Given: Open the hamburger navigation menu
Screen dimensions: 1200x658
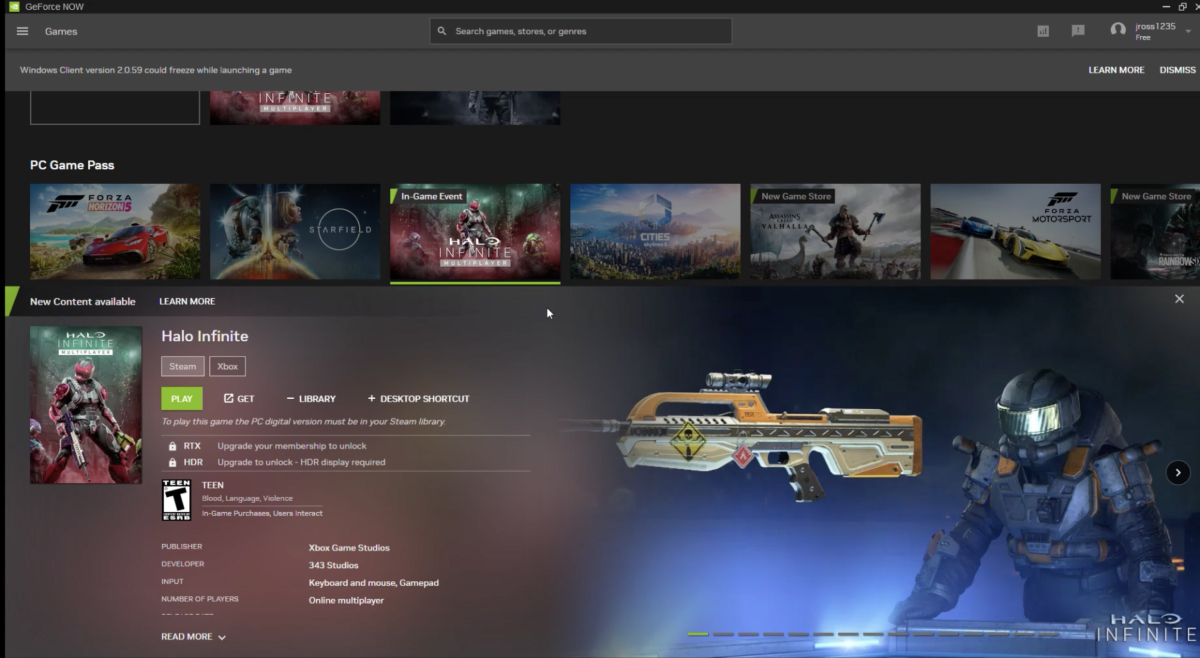Looking at the screenshot, I should 22,31.
